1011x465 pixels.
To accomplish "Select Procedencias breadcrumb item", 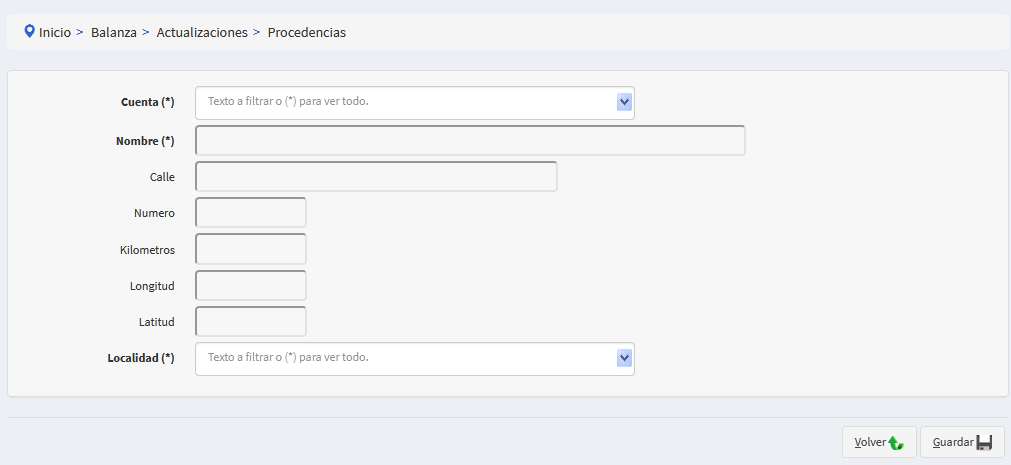I will pos(307,32).
